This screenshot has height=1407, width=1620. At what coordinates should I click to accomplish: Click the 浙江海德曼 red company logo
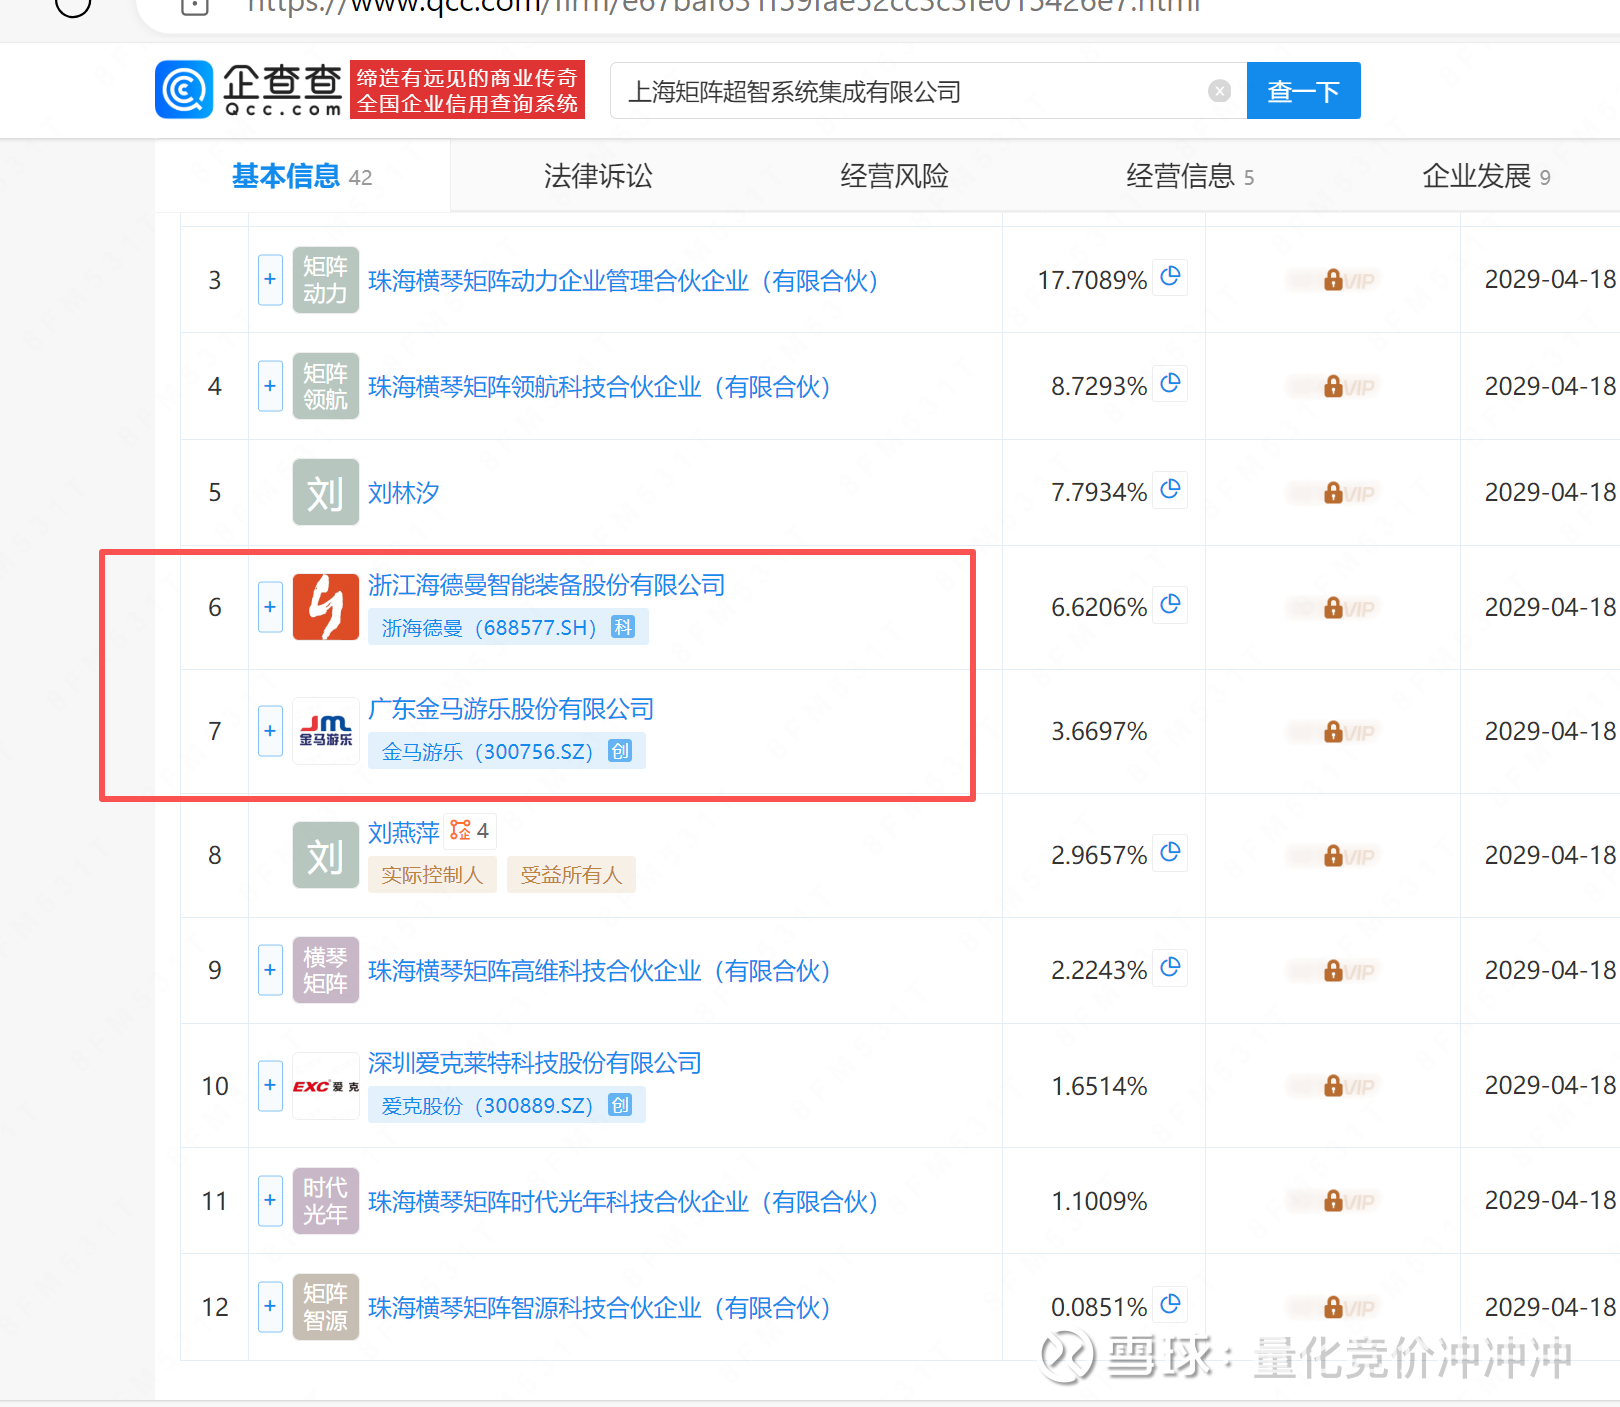click(x=326, y=607)
